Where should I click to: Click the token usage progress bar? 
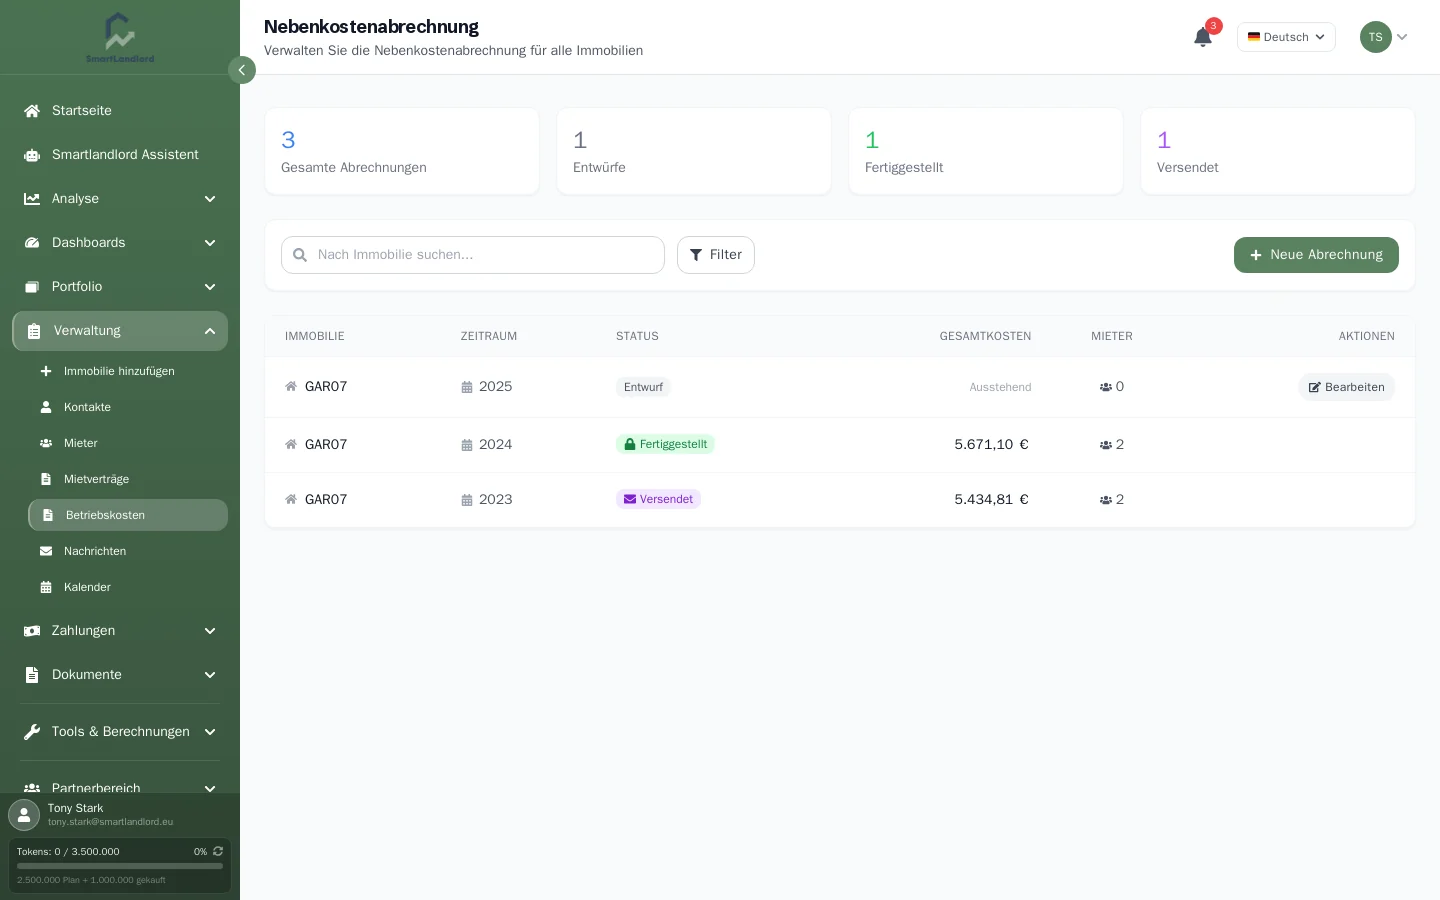[120, 866]
